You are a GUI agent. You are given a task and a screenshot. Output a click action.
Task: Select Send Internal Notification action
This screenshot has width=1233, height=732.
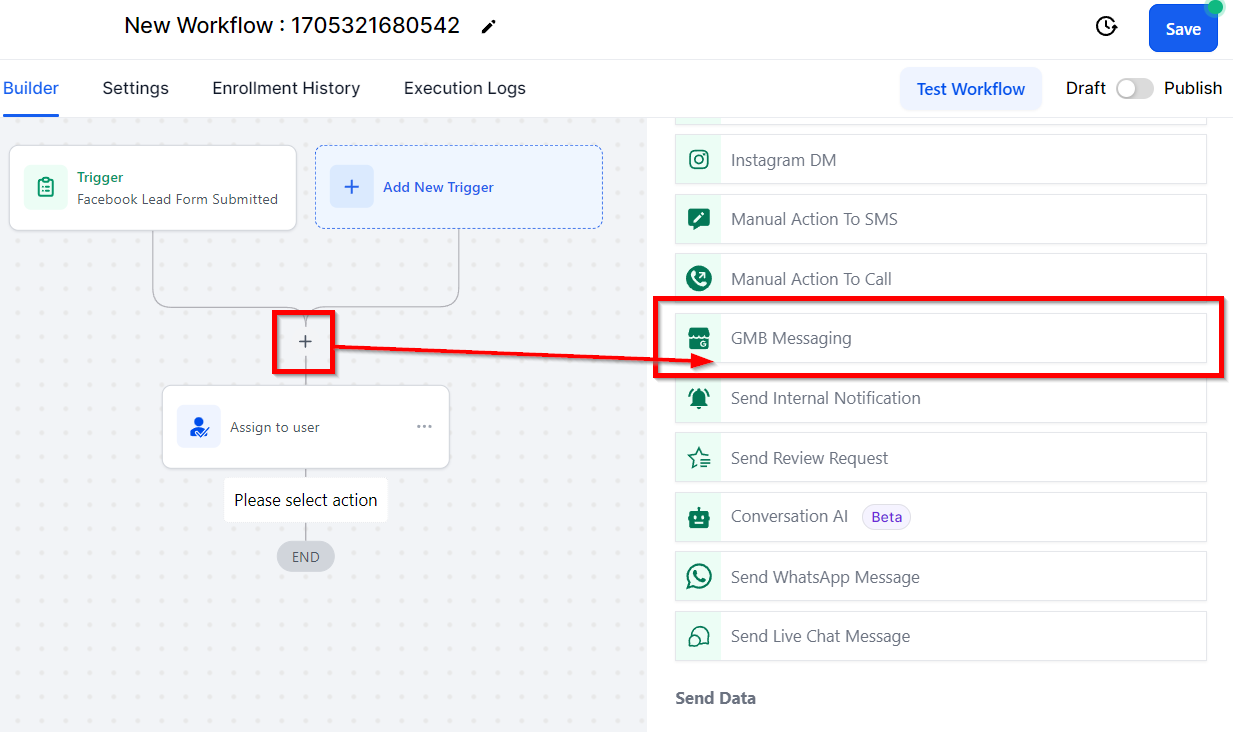pyautogui.click(x=940, y=398)
